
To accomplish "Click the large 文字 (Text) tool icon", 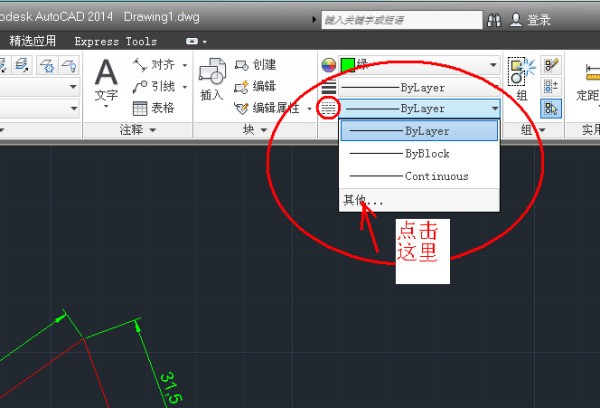I will tap(107, 76).
